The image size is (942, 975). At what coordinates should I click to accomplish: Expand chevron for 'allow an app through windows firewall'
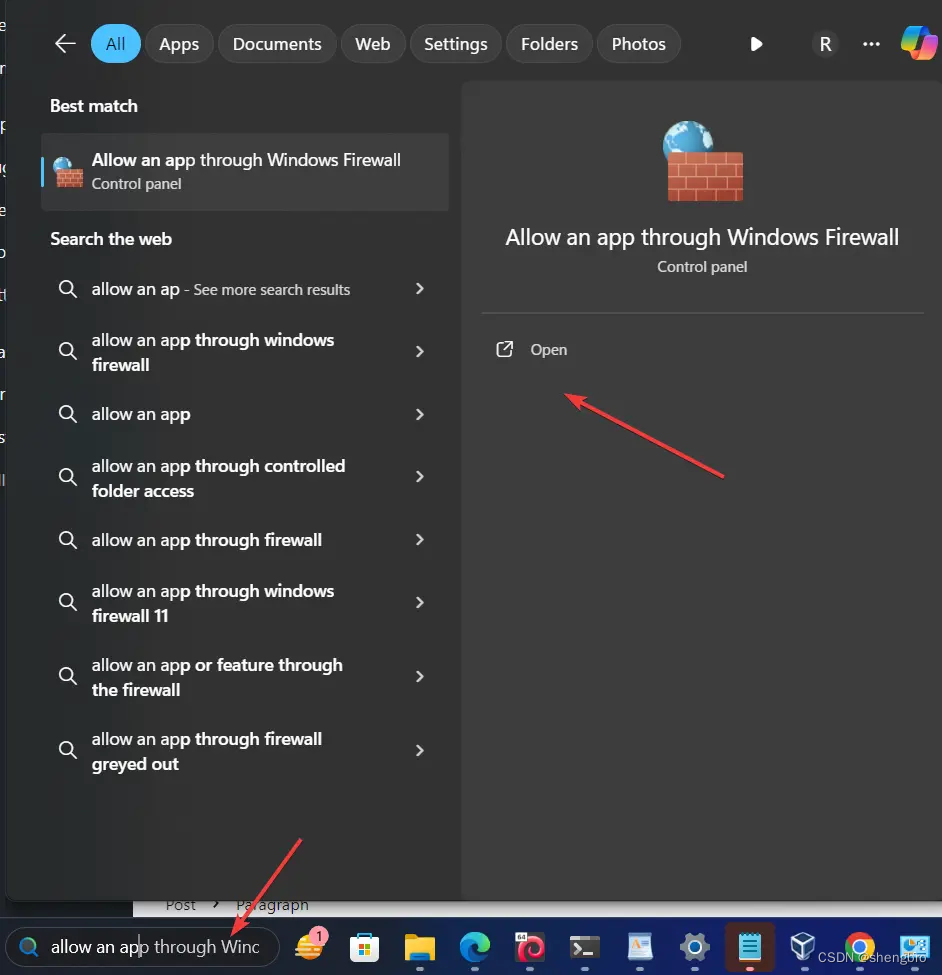420,351
